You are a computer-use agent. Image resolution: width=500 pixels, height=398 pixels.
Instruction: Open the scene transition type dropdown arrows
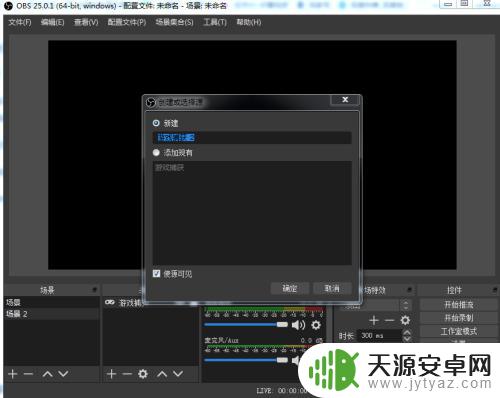(x=406, y=305)
